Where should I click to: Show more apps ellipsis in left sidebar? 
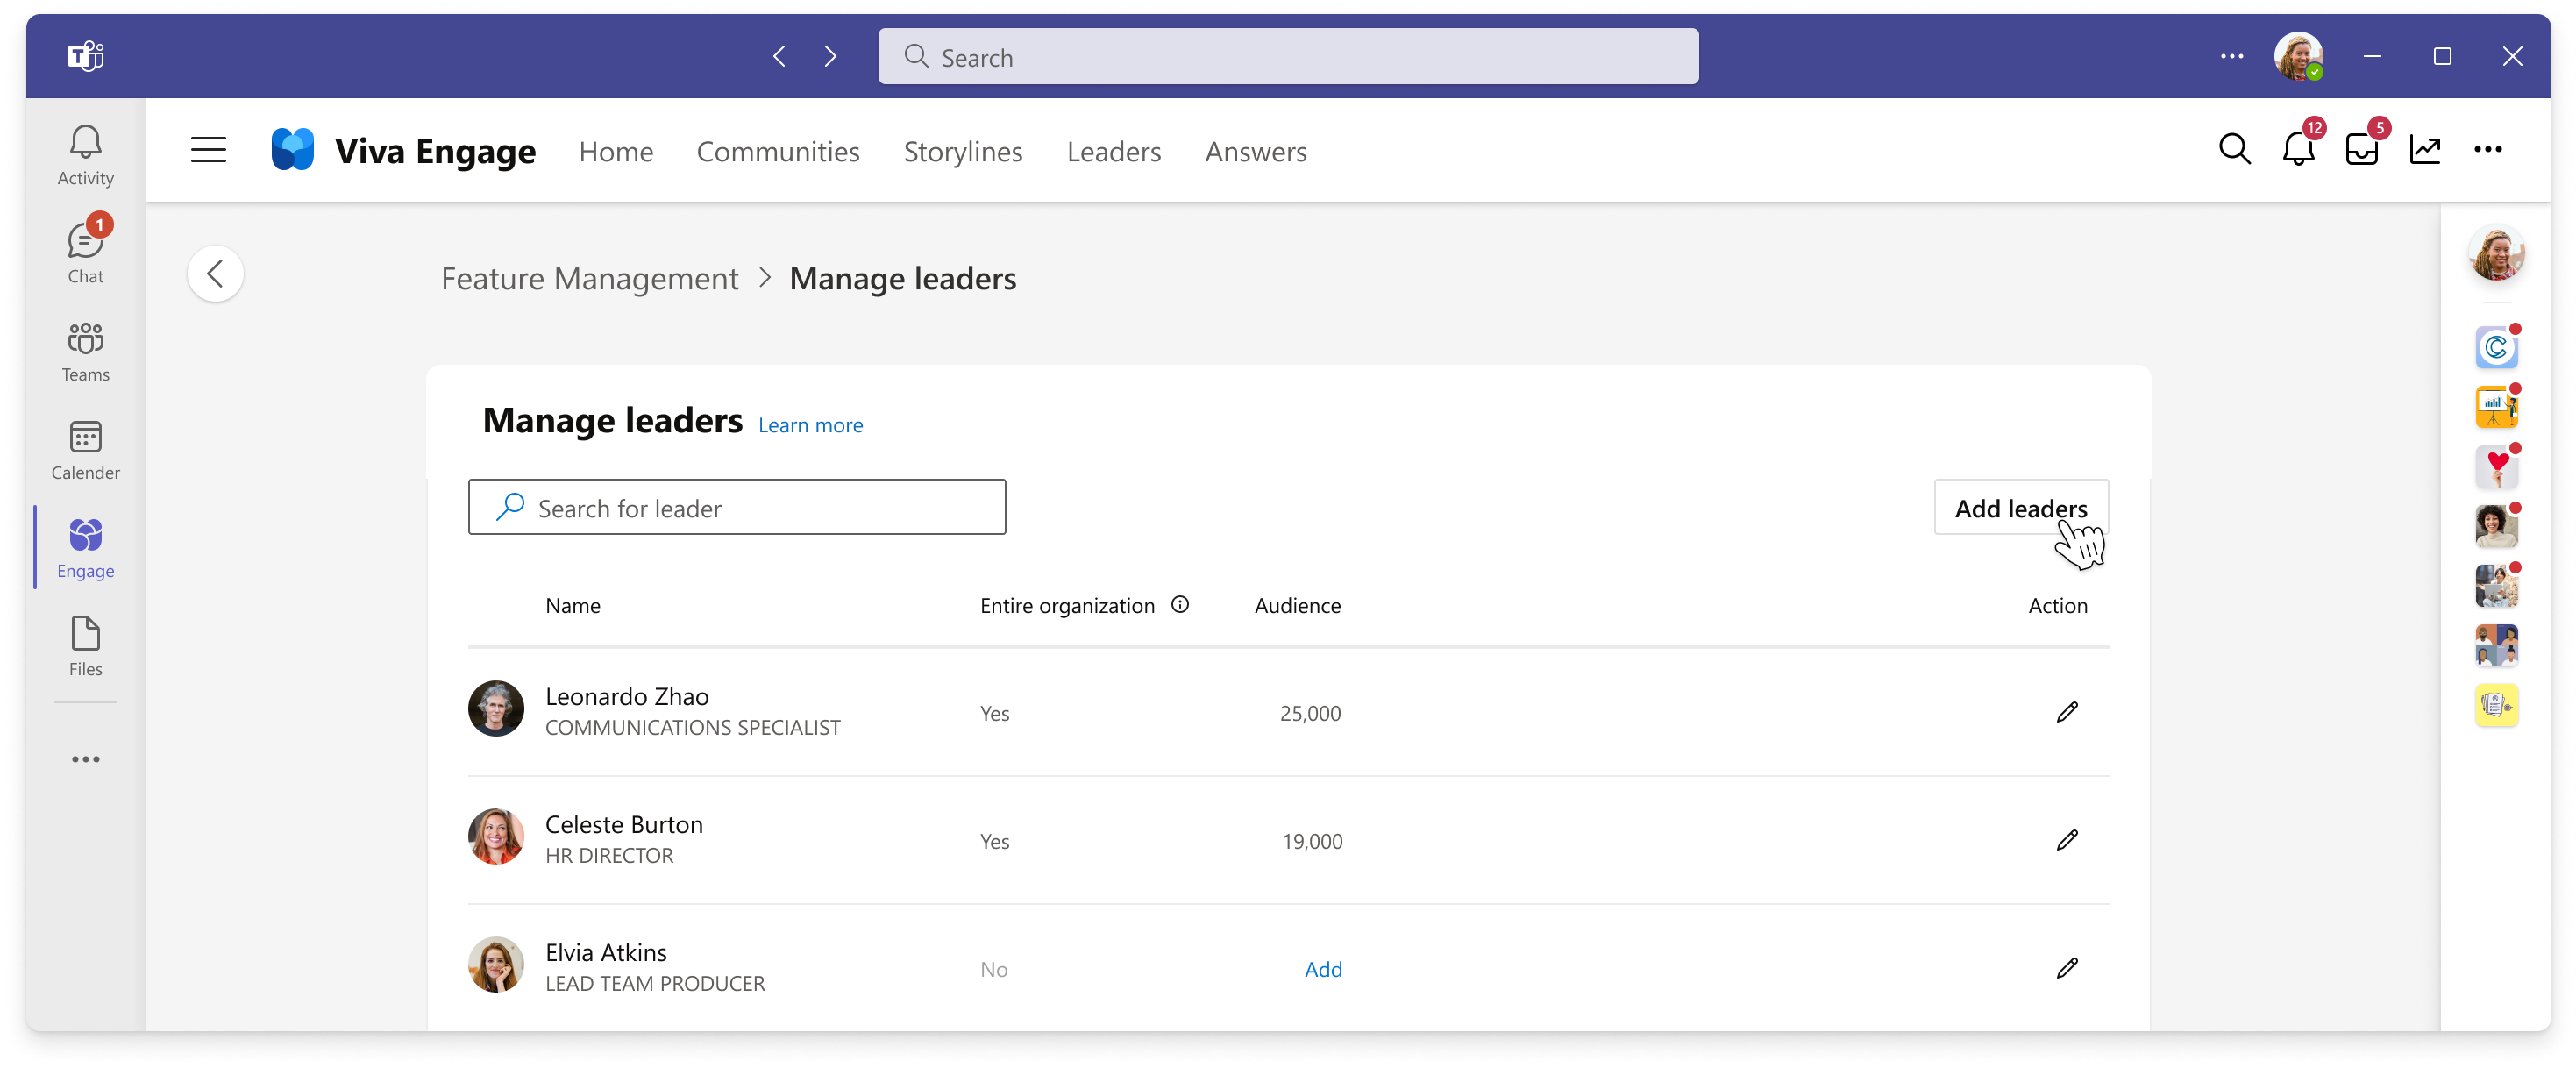point(85,759)
